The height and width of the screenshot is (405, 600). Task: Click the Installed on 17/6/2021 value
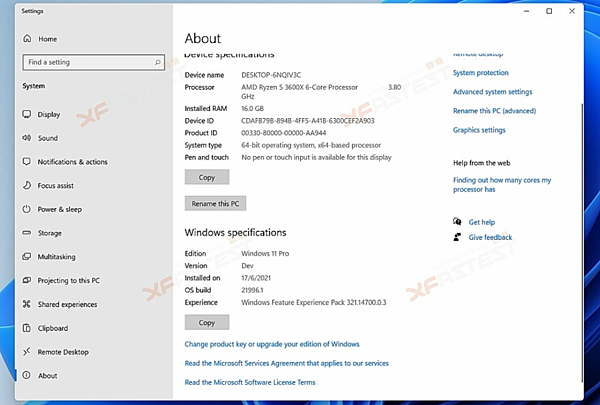(x=256, y=278)
